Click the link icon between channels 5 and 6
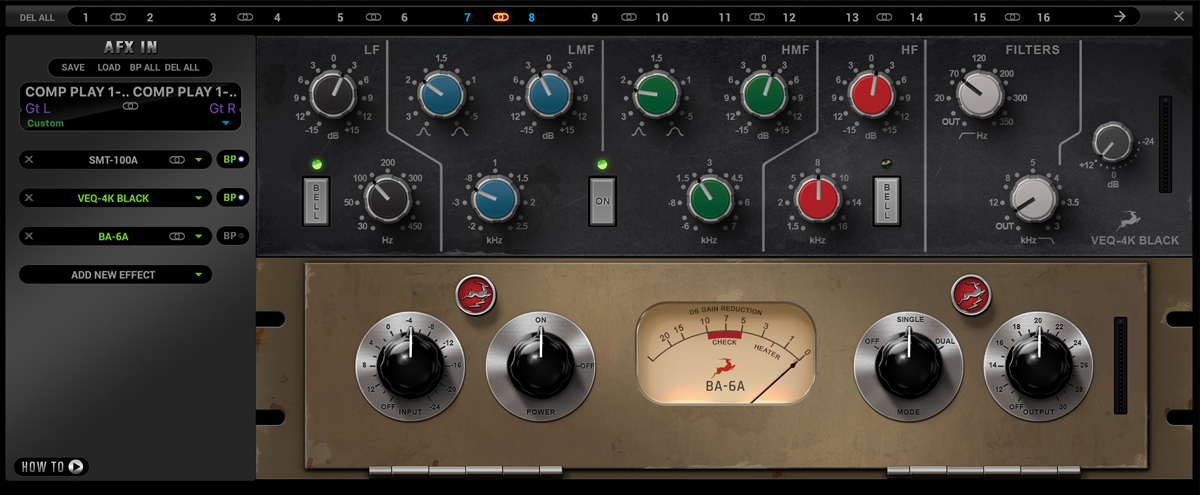 point(373,17)
